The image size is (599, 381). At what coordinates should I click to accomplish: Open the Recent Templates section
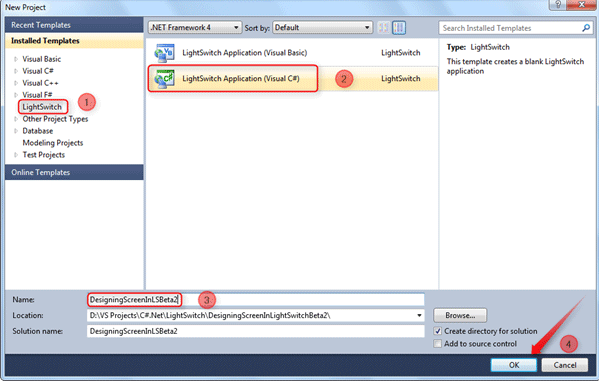click(x=74, y=25)
